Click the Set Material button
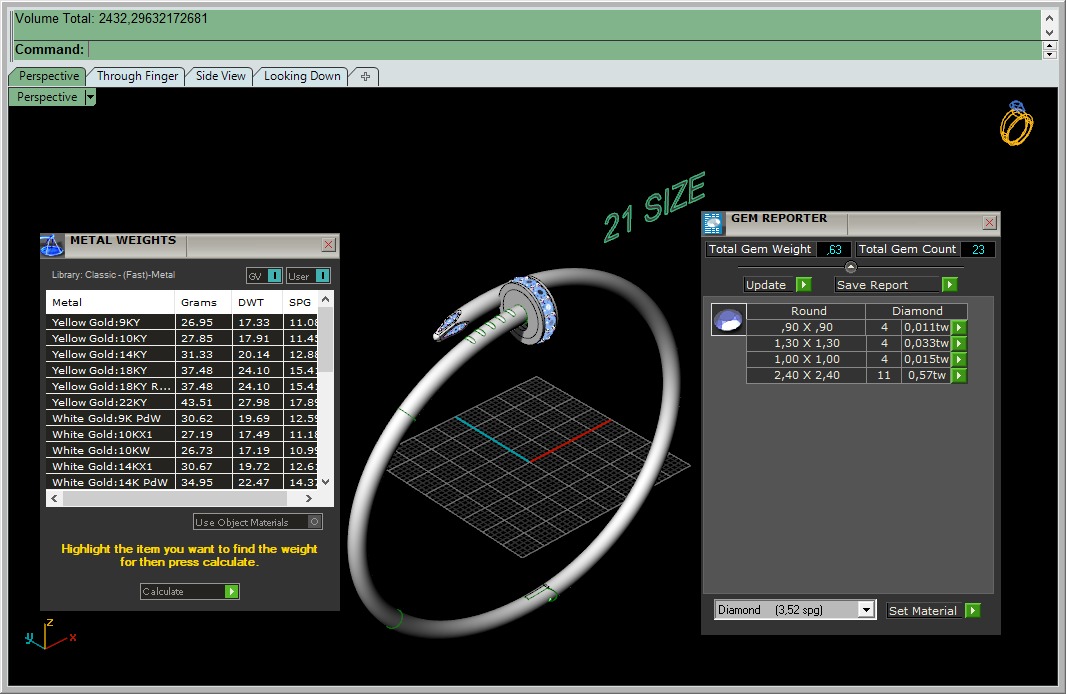 [933, 610]
